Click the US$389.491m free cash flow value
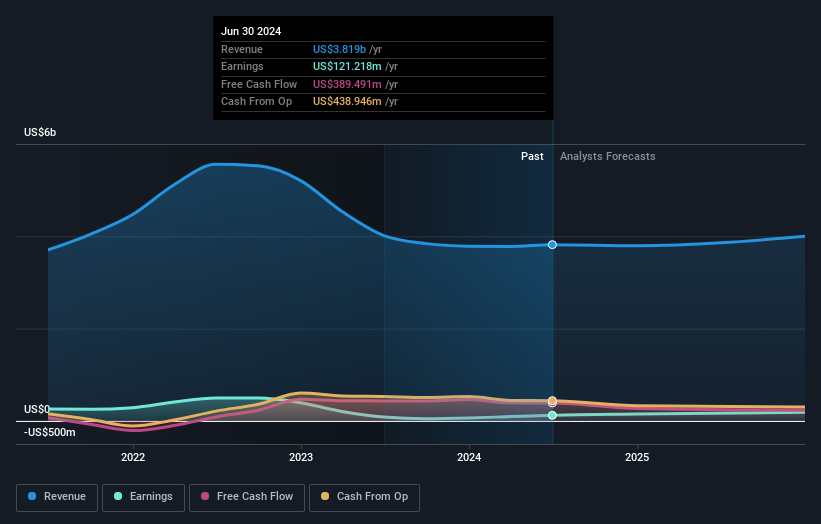Image resolution: width=821 pixels, height=524 pixels. [x=347, y=84]
